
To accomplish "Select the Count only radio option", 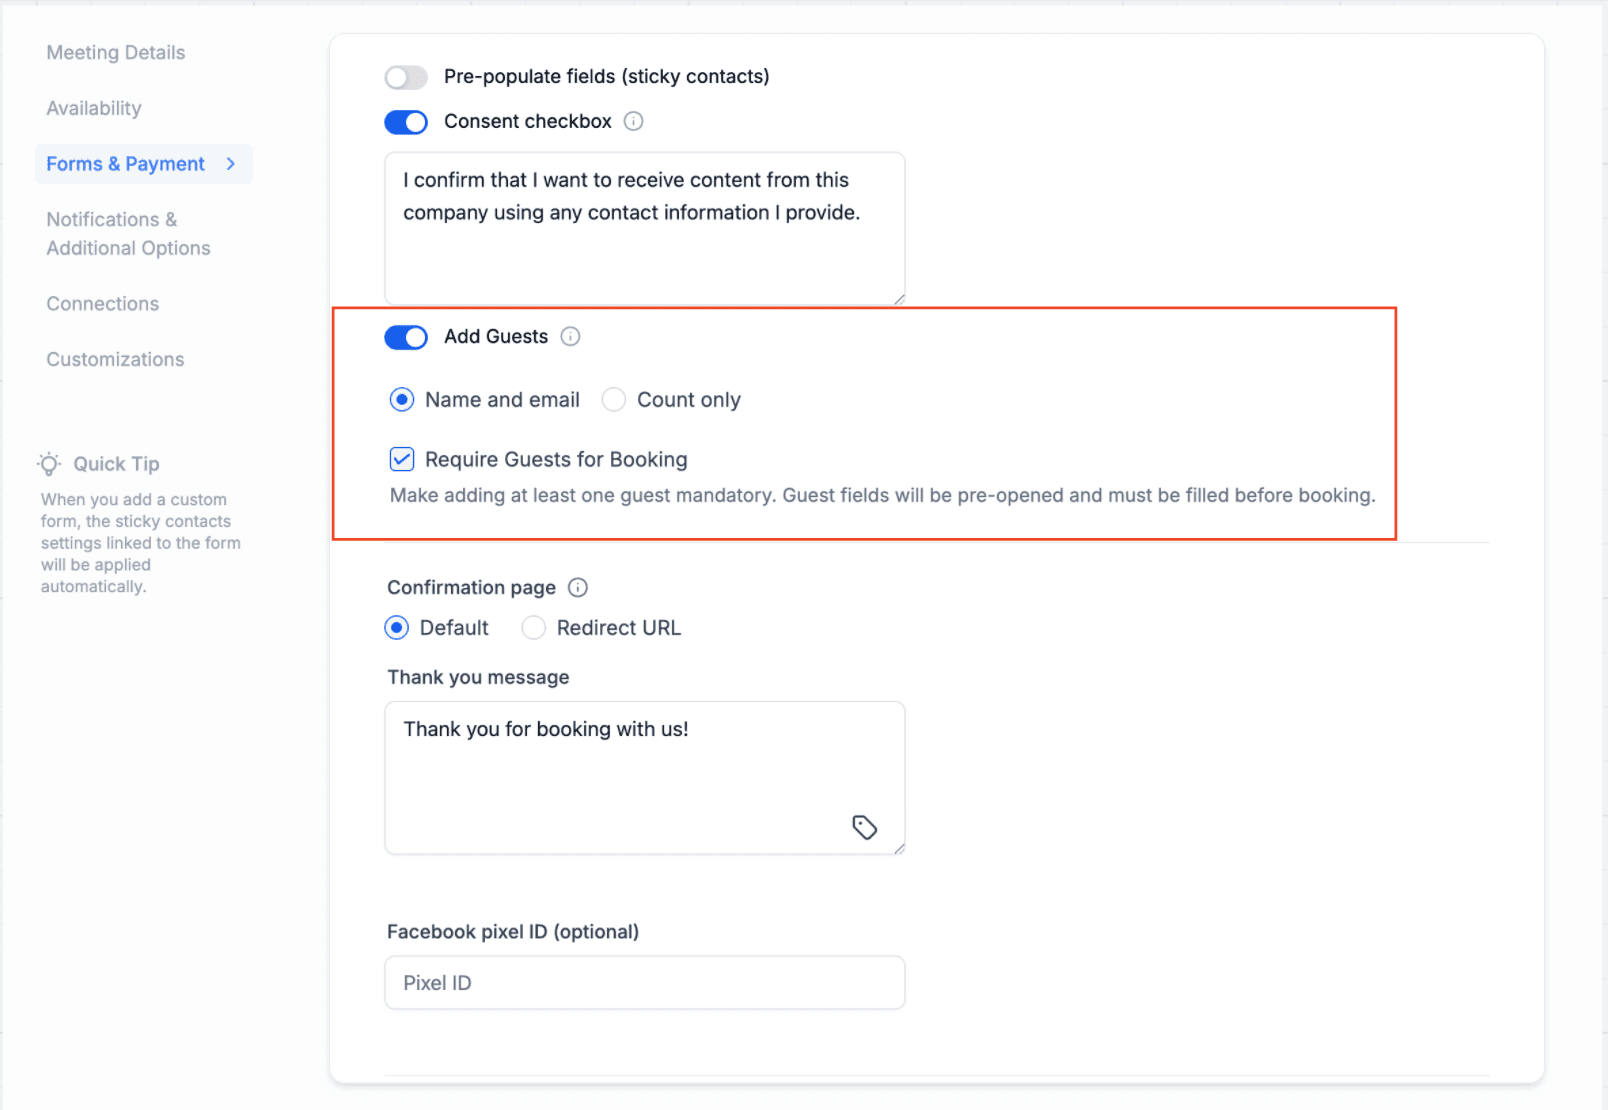I will point(614,400).
